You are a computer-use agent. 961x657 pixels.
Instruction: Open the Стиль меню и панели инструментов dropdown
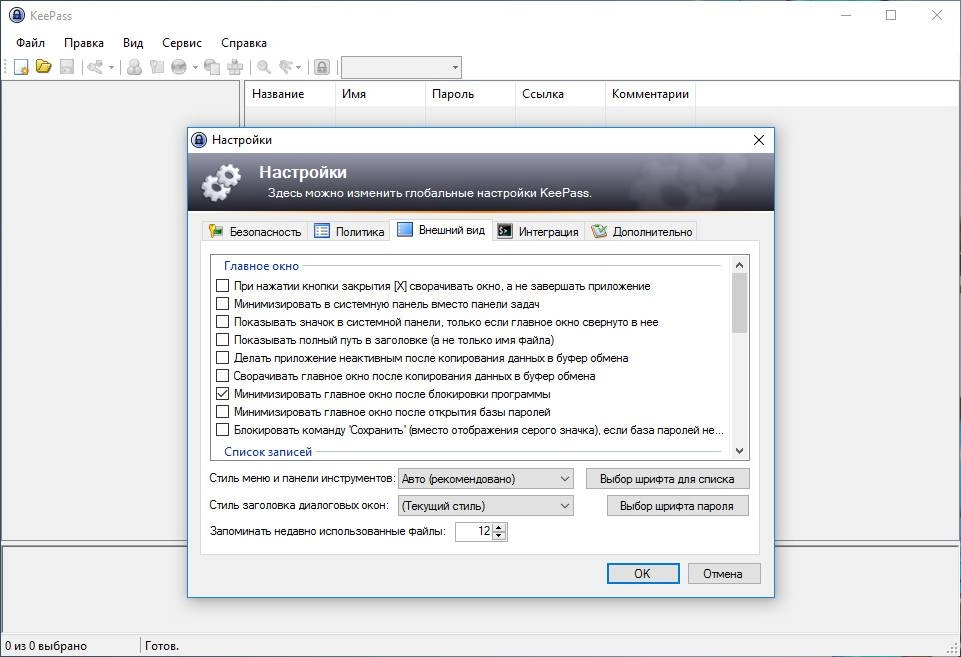tap(485, 479)
